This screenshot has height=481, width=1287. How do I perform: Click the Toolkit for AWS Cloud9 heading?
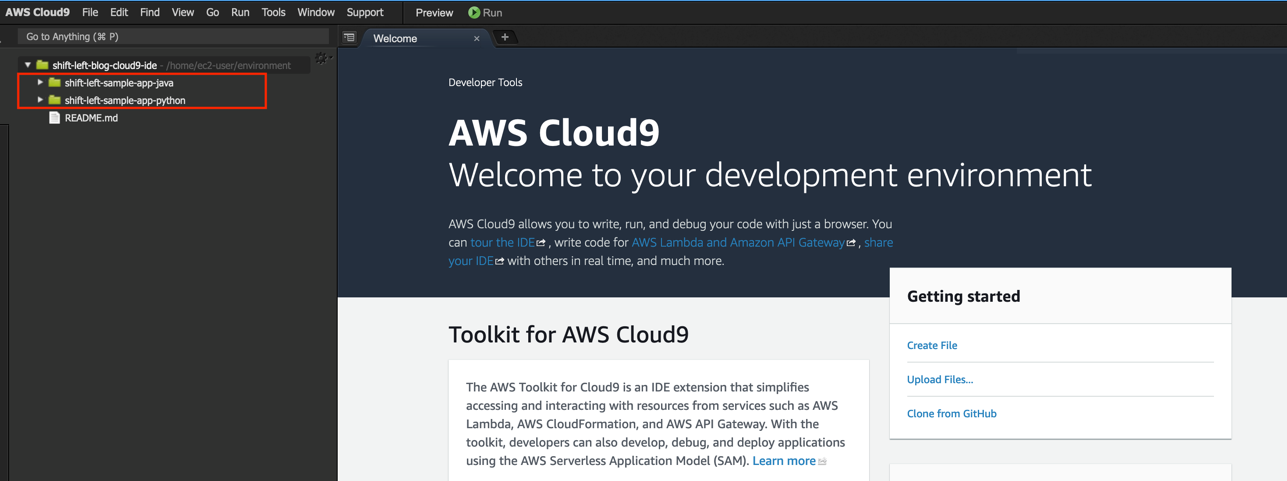tap(568, 334)
